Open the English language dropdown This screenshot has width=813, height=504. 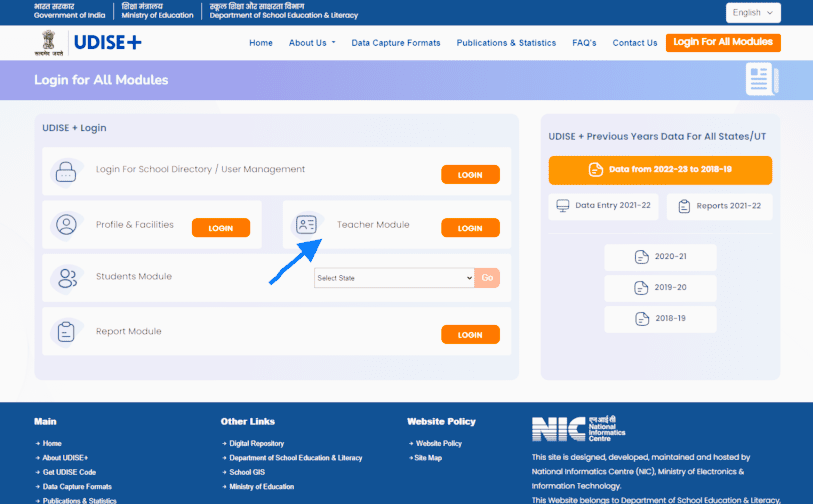753,13
